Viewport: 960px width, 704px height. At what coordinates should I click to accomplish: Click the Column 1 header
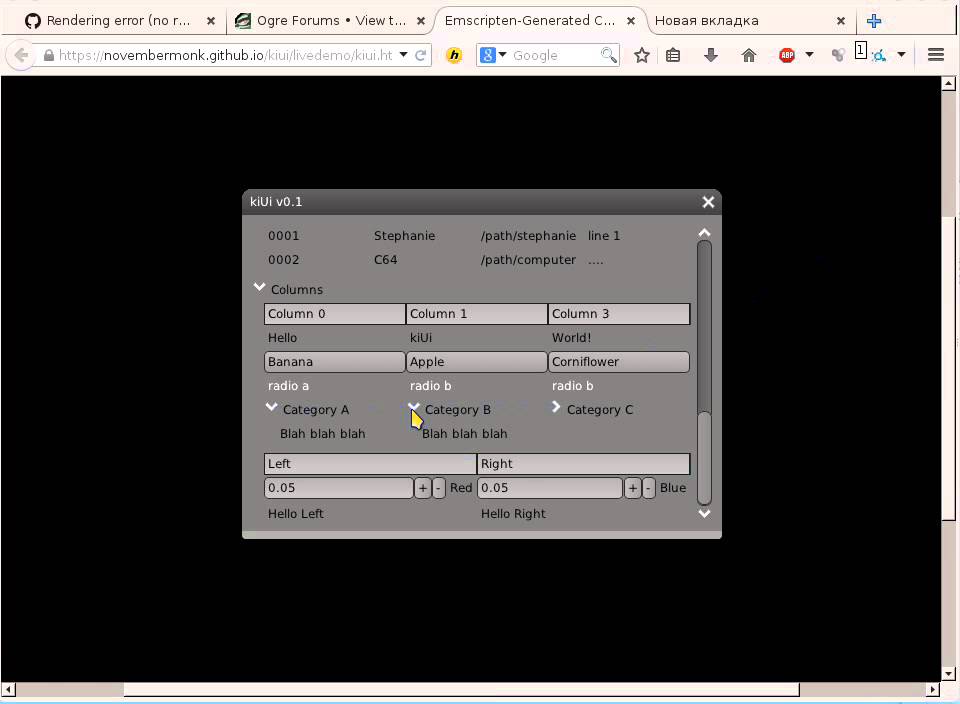[x=477, y=314]
